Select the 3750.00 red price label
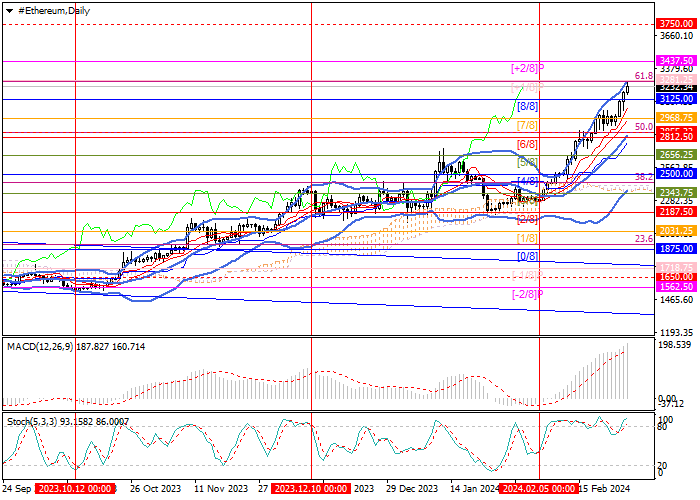The image size is (700, 500). 675,24
